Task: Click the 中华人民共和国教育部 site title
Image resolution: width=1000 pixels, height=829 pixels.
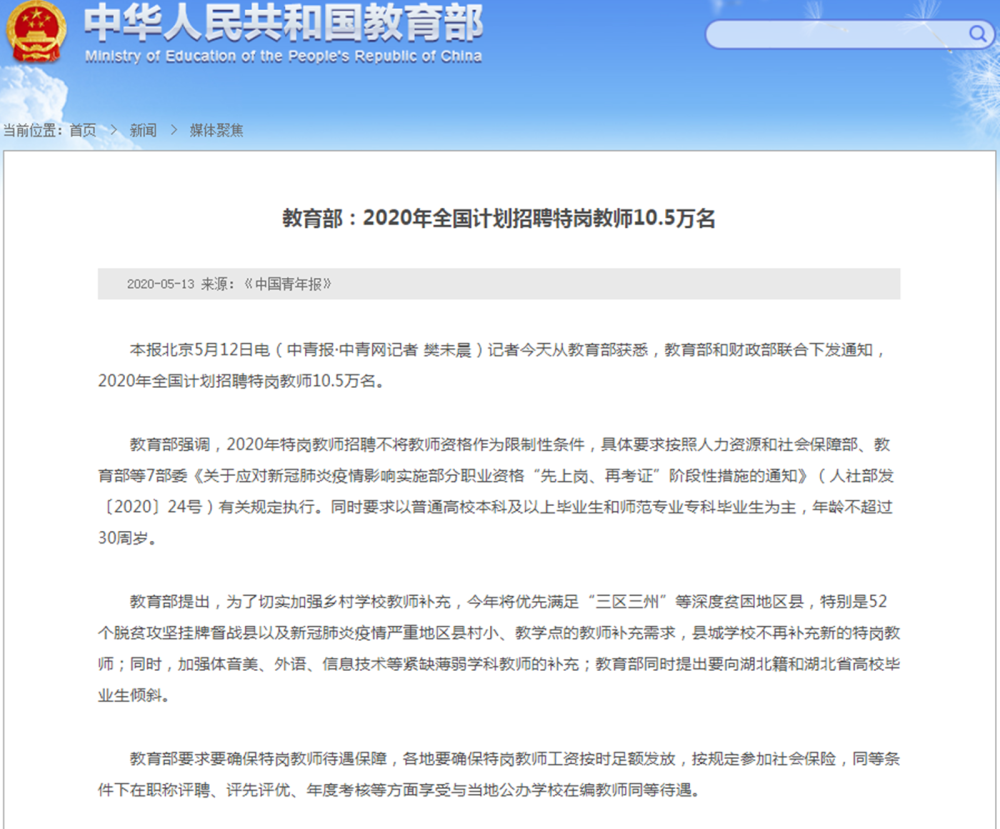Action: point(283,23)
